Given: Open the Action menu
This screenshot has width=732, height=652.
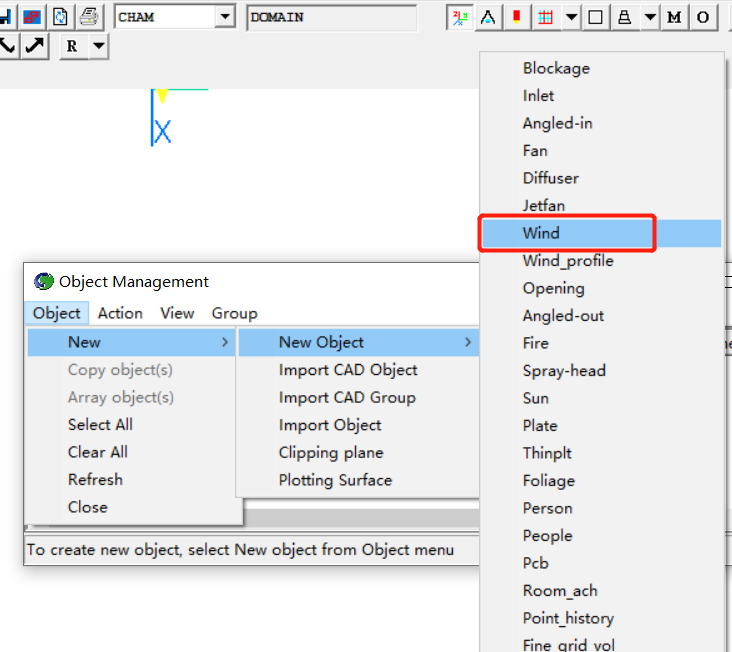Looking at the screenshot, I should 120,313.
